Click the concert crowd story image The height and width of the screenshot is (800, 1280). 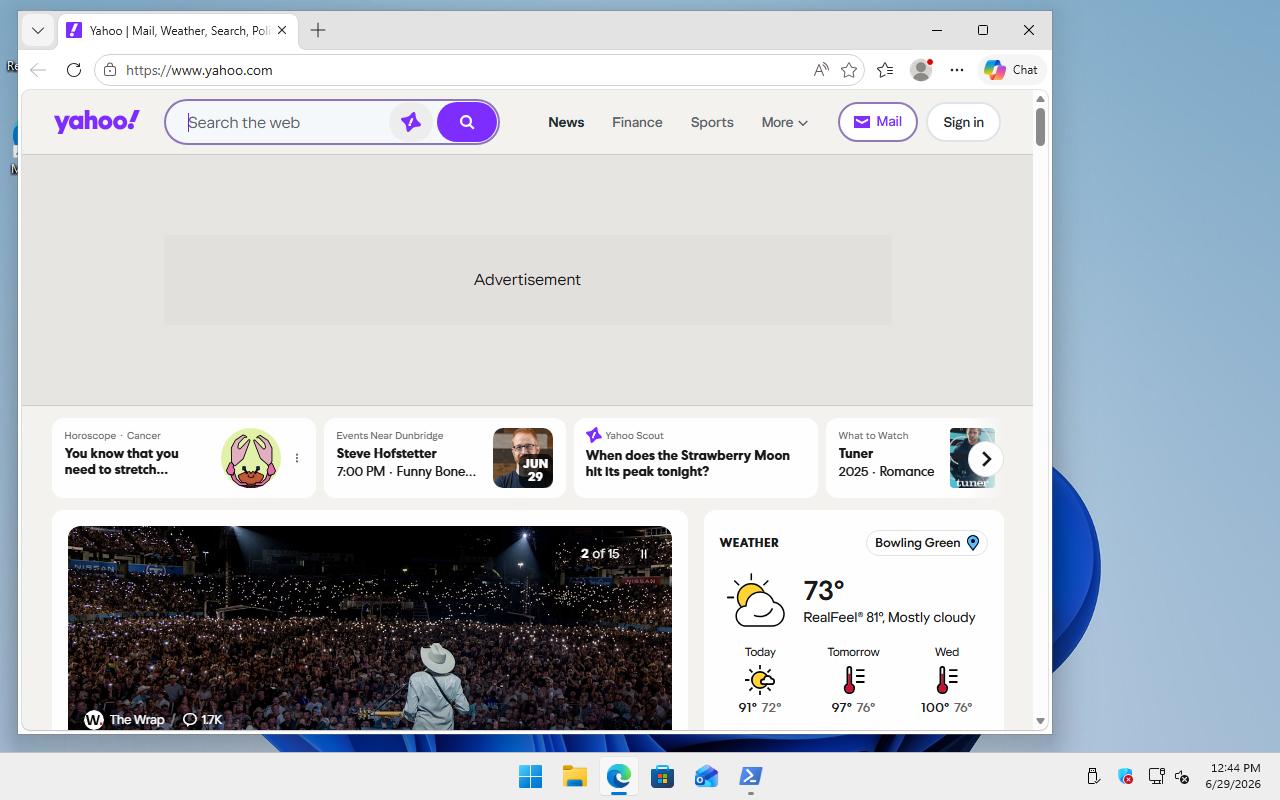click(x=370, y=628)
